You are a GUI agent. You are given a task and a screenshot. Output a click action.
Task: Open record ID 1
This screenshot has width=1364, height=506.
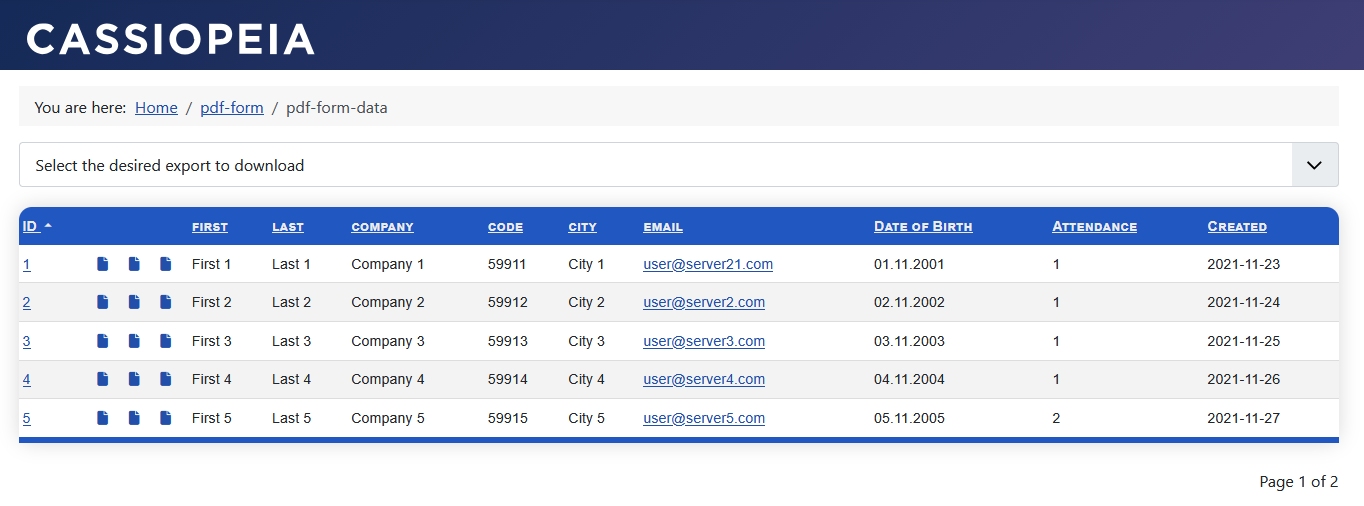click(26, 264)
